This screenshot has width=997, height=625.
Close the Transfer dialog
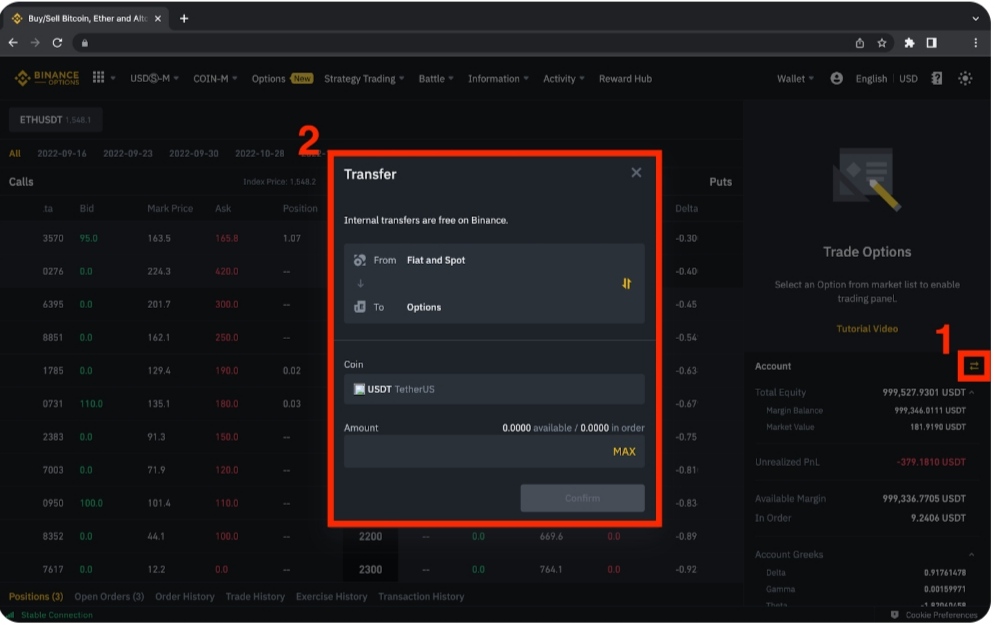click(636, 173)
